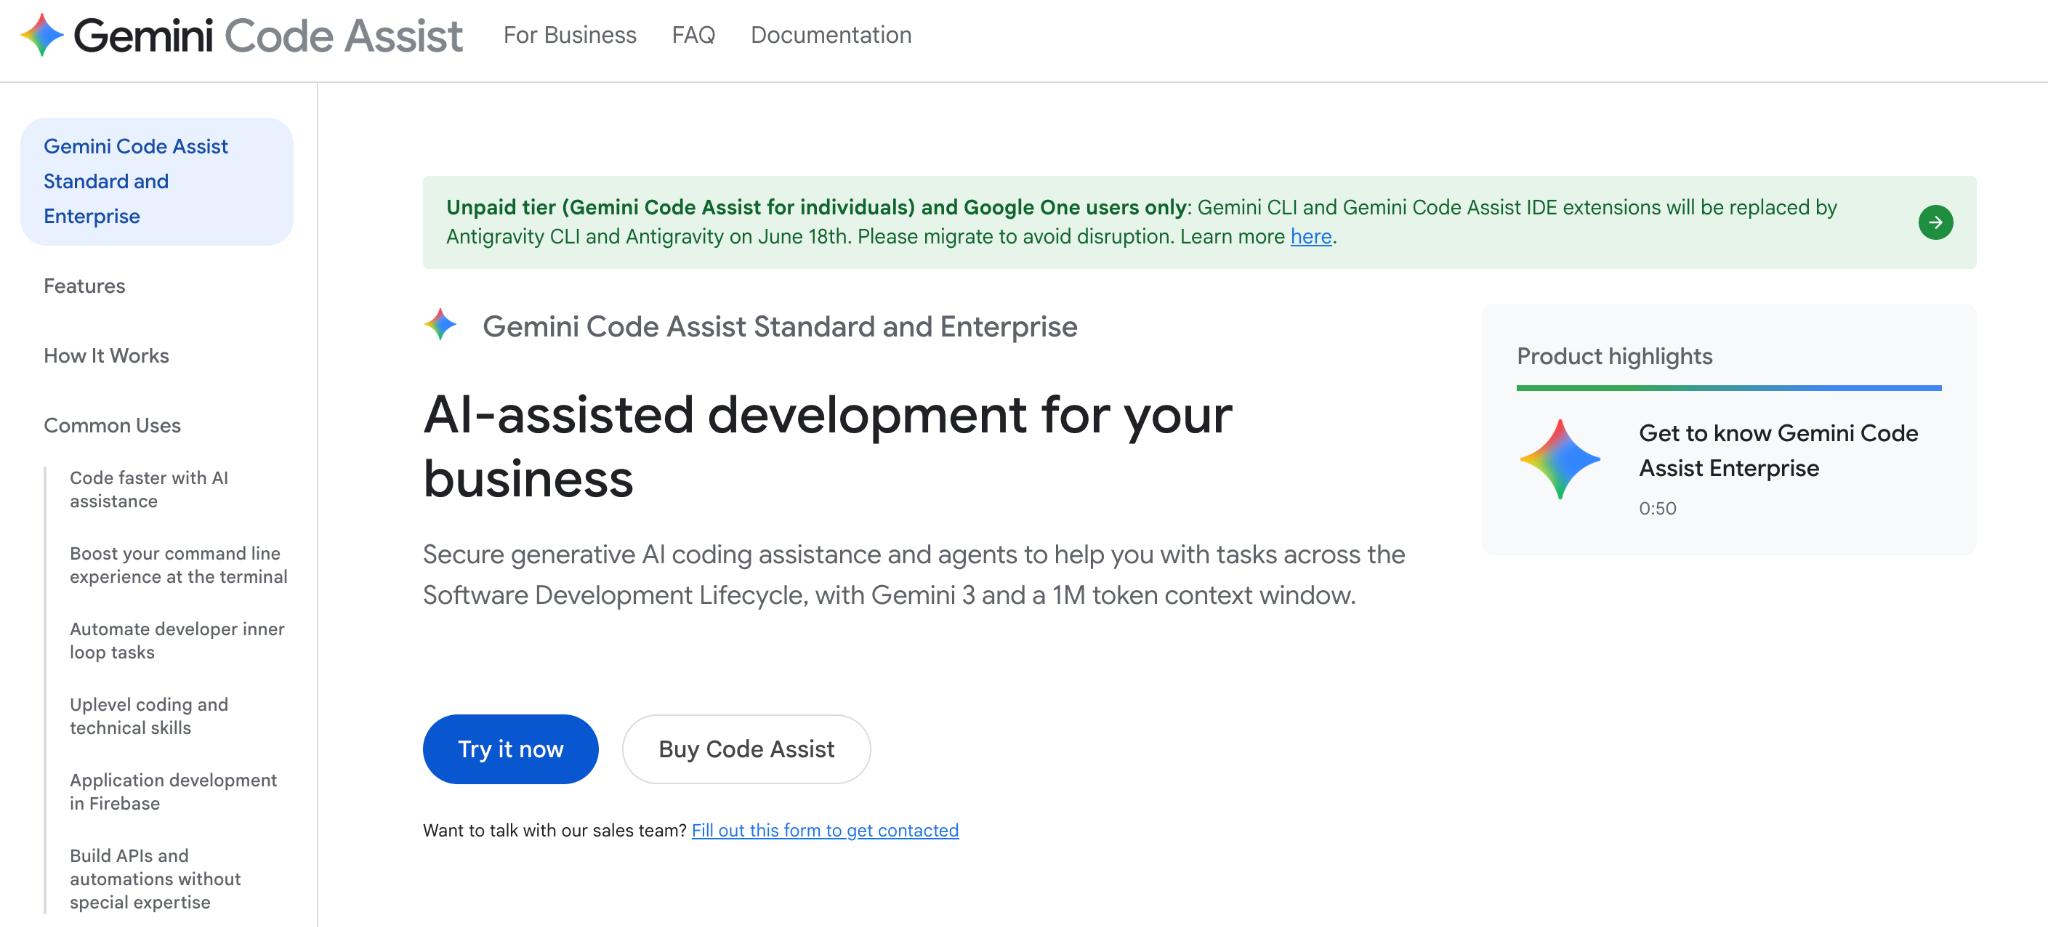Click the 'Gemini Code Assist' wordmark text in header
The width and height of the screenshot is (2048, 927).
click(x=268, y=36)
